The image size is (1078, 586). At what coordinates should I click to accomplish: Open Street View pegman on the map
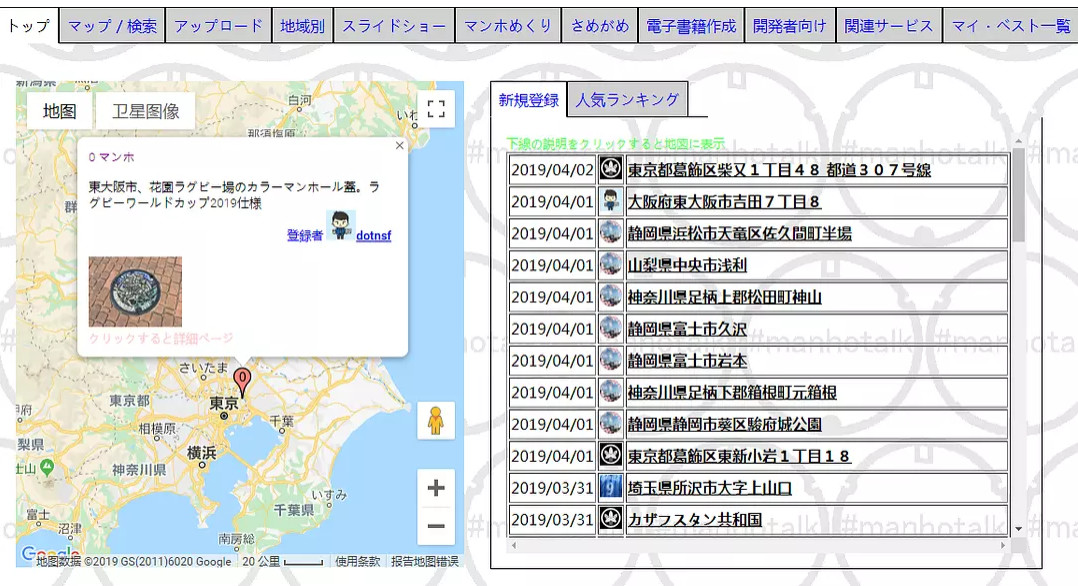[436, 420]
